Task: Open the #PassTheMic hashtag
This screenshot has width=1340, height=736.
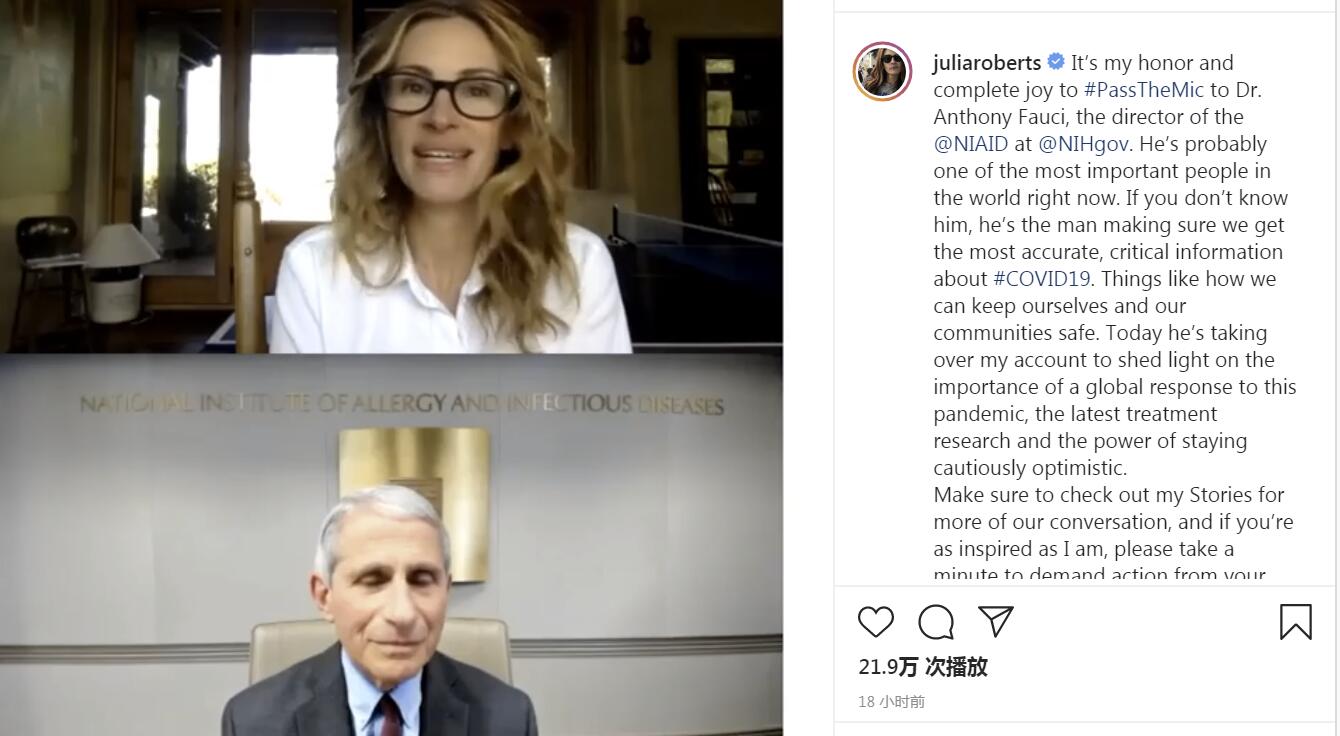Action: [x=1144, y=90]
